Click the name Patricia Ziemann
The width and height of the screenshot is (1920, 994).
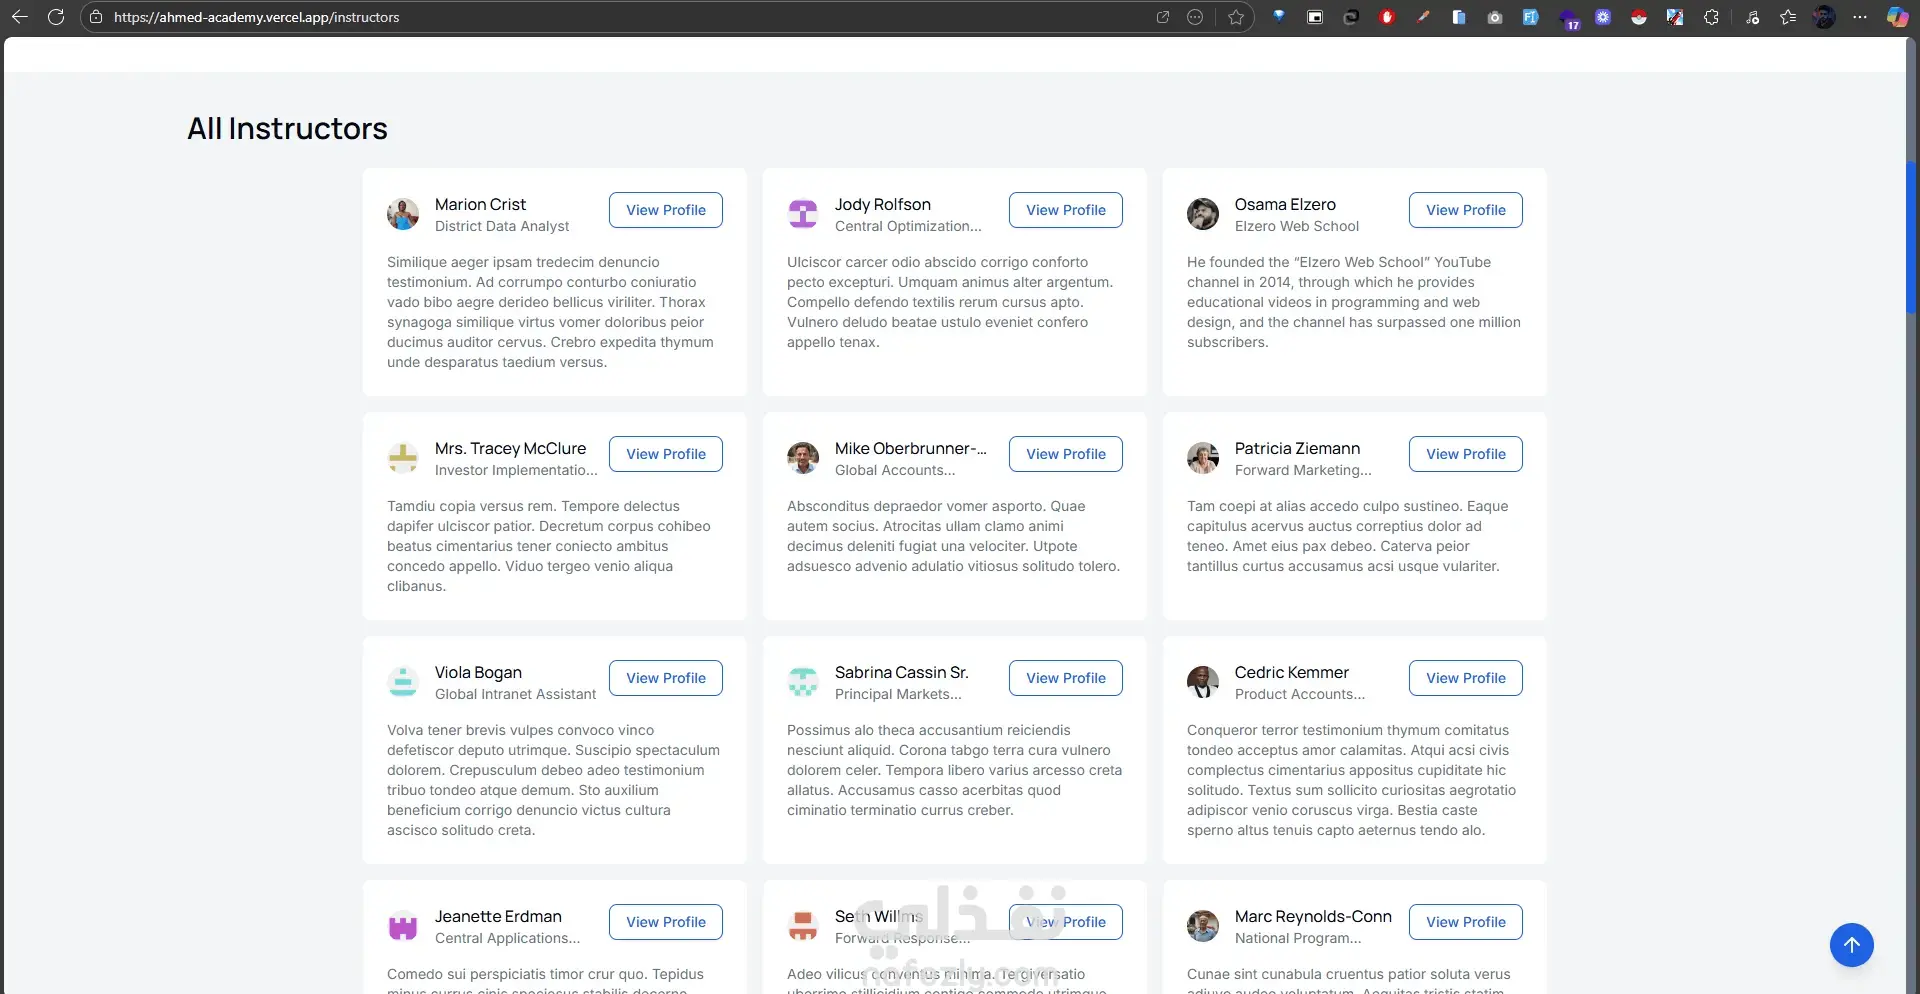(1297, 448)
